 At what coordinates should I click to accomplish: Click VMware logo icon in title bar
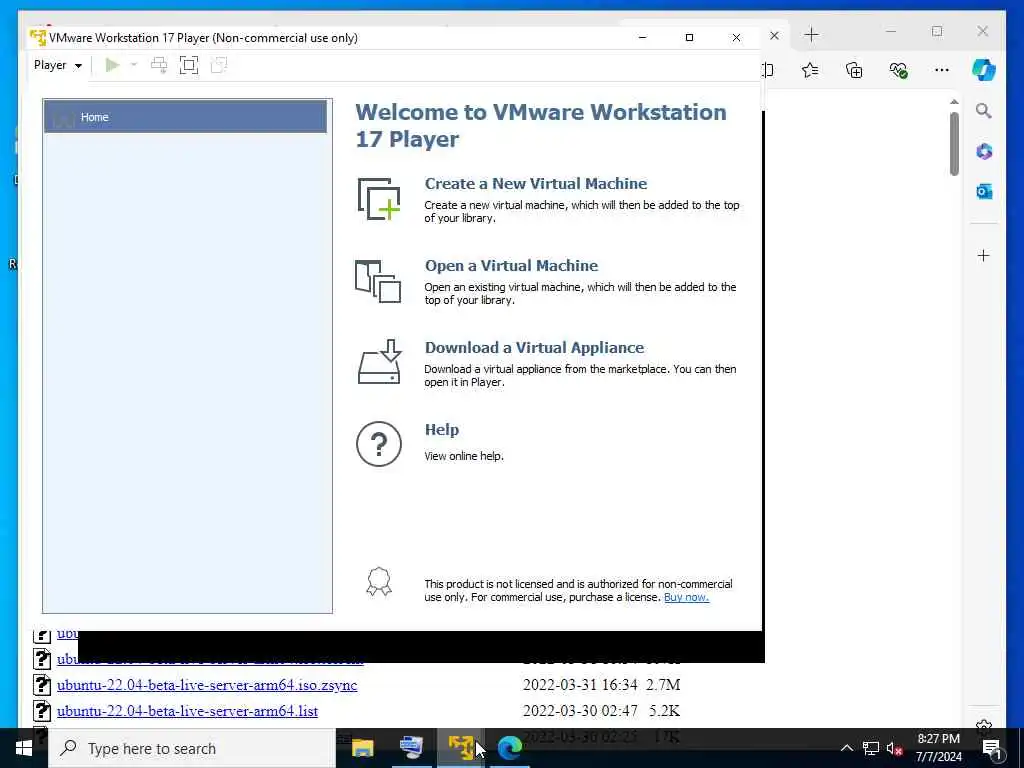(38, 37)
